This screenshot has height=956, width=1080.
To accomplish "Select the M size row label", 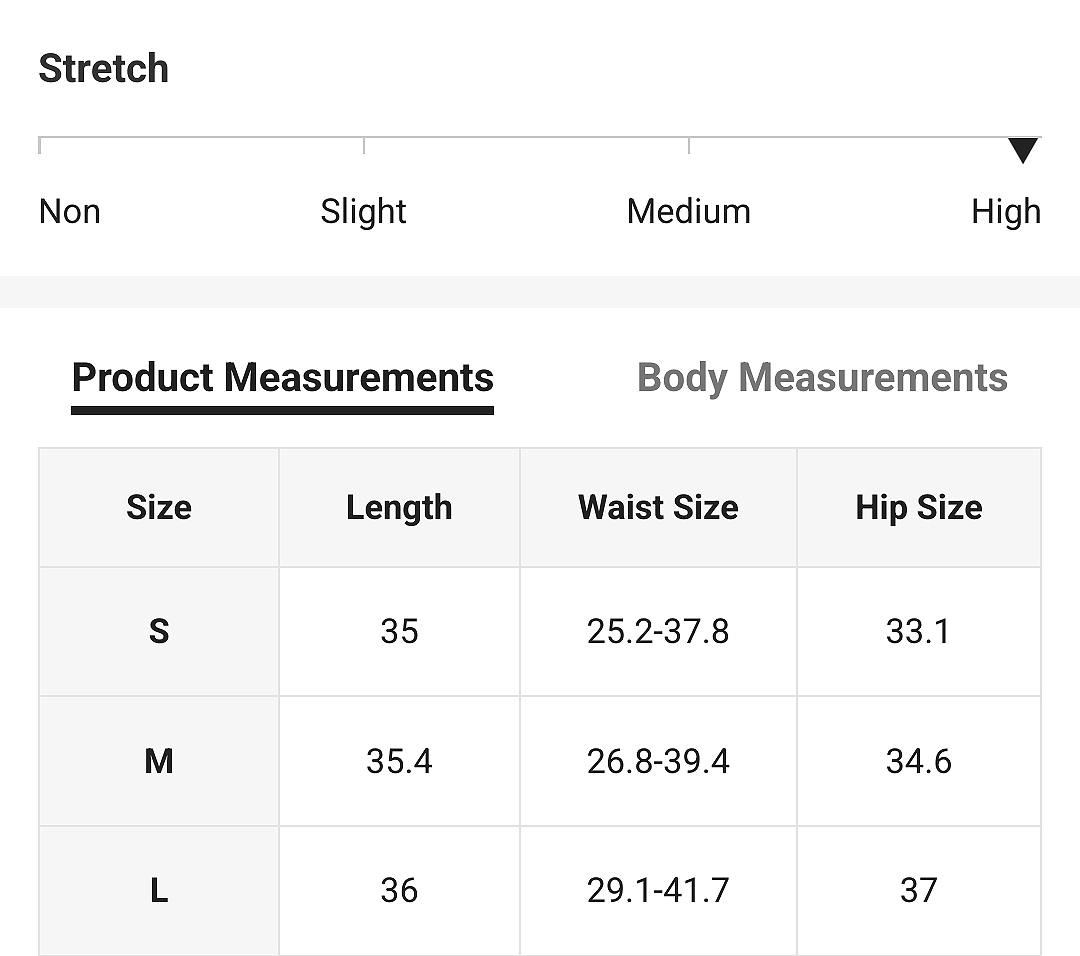I will pos(159,761).
